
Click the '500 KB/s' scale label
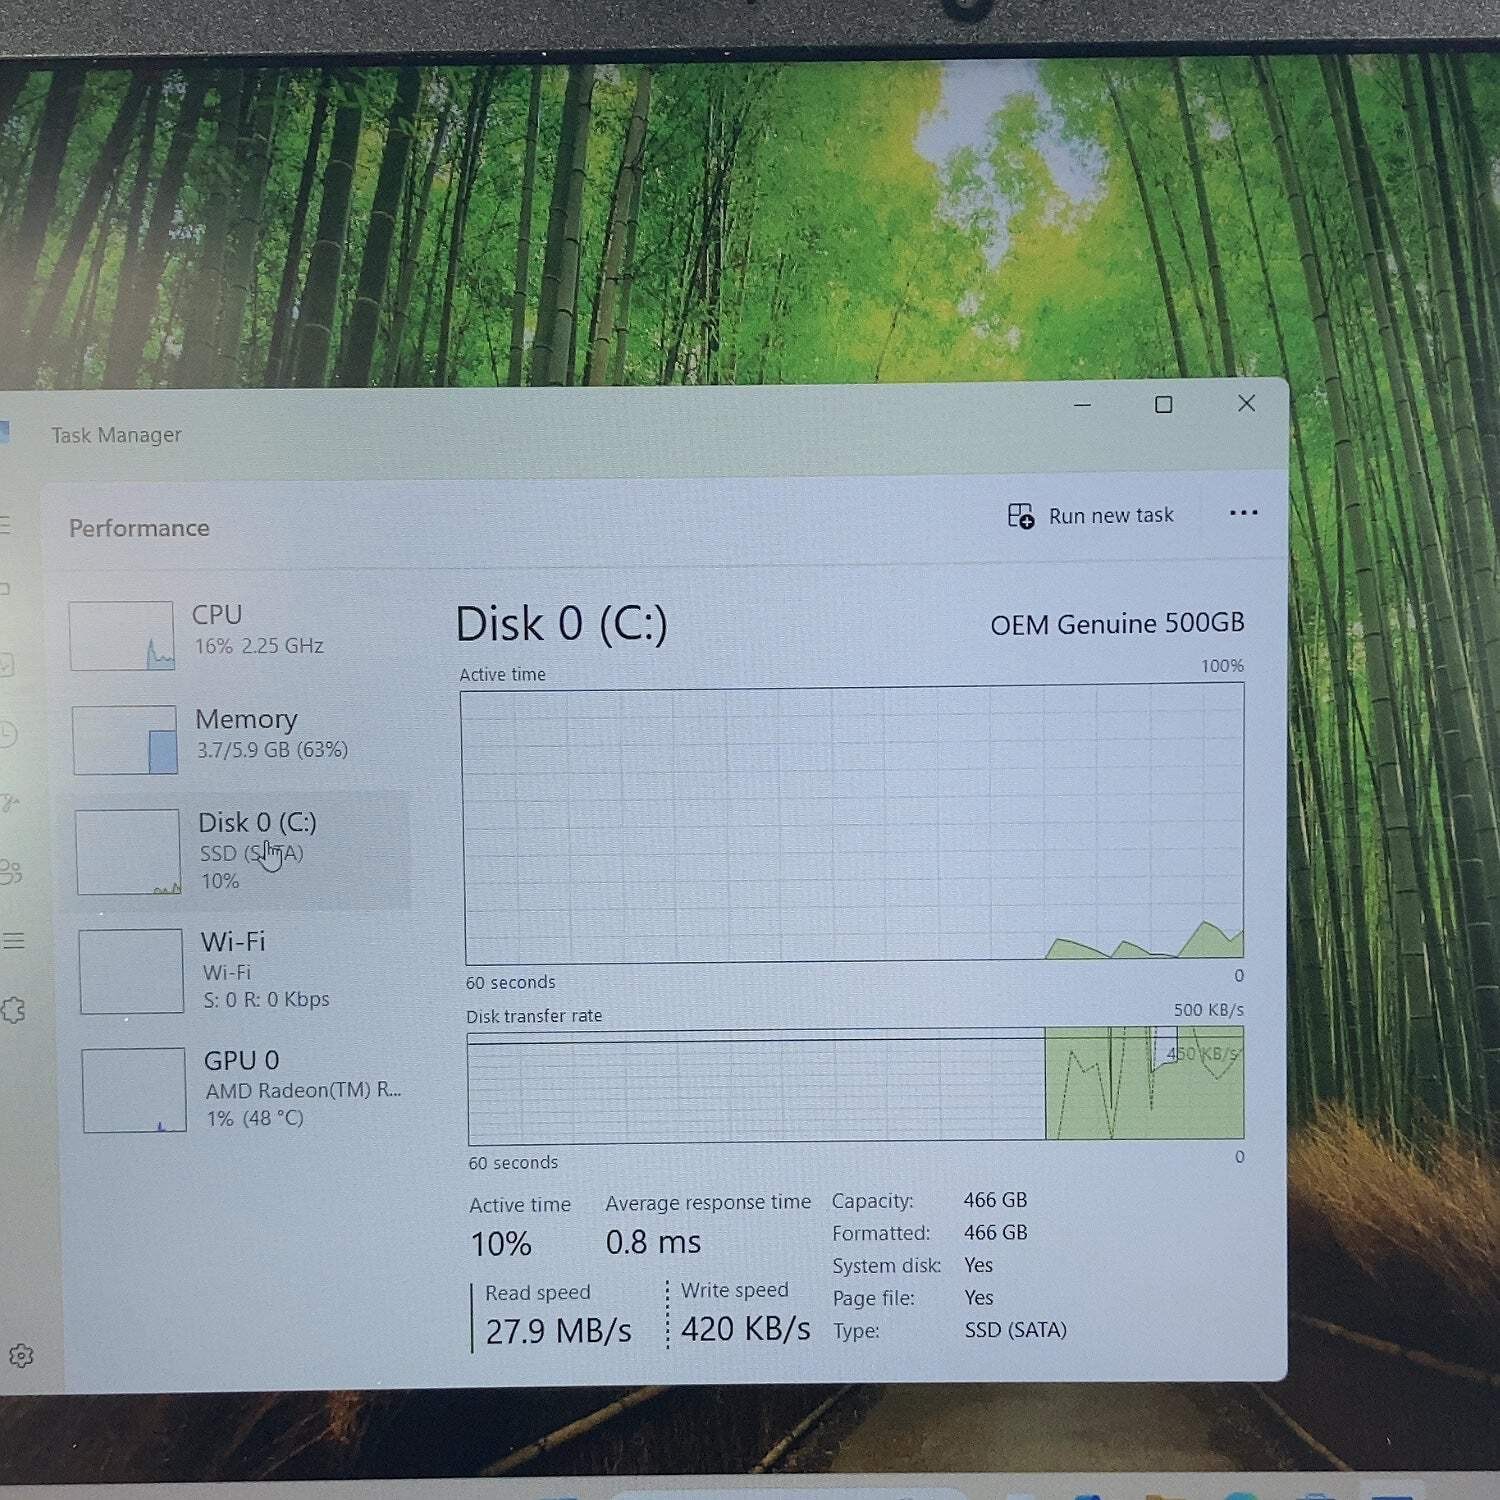1208,1010
